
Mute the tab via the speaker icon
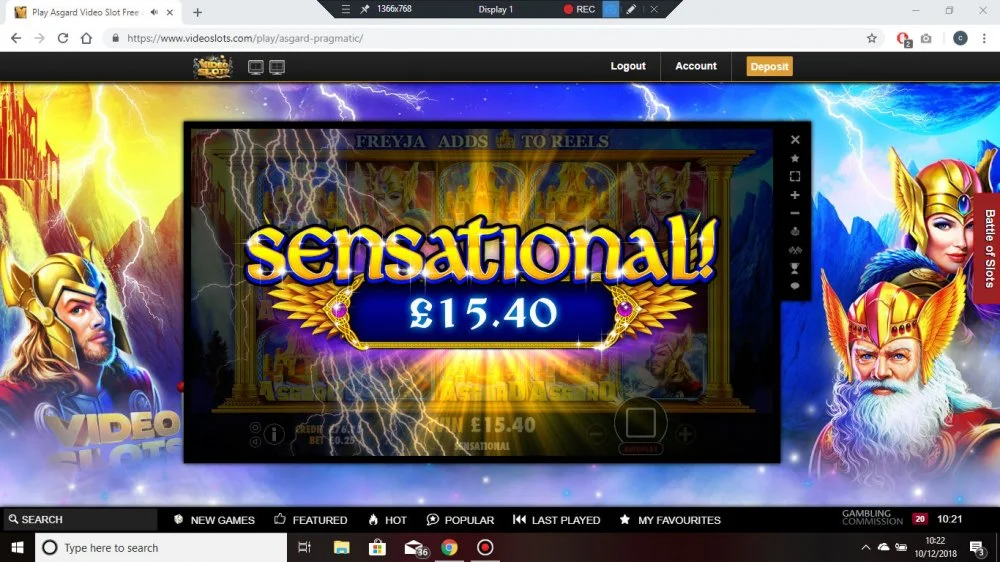pos(154,12)
